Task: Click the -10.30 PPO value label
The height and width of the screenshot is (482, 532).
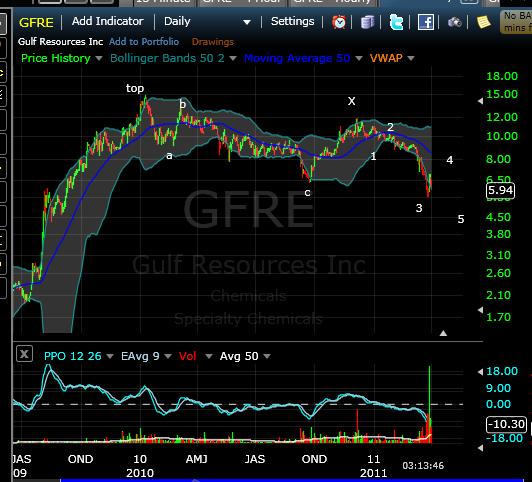Action: click(506, 424)
